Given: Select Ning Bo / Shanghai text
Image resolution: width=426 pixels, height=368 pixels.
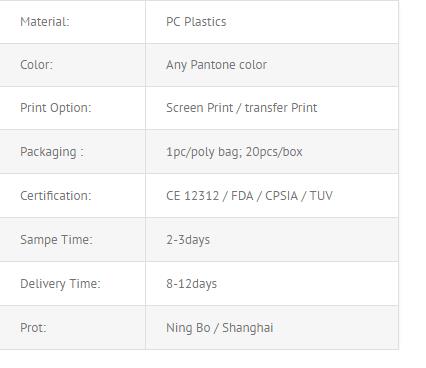Looking at the screenshot, I should [x=219, y=328].
